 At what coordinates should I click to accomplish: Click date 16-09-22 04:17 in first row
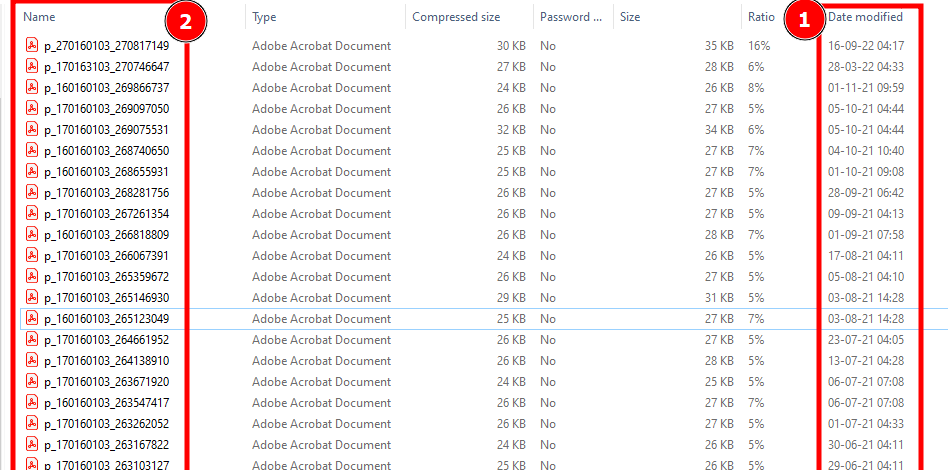click(x=865, y=46)
